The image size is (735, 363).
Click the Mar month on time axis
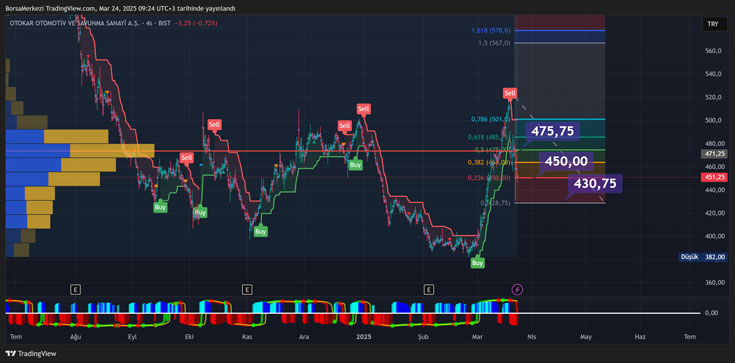coord(478,337)
